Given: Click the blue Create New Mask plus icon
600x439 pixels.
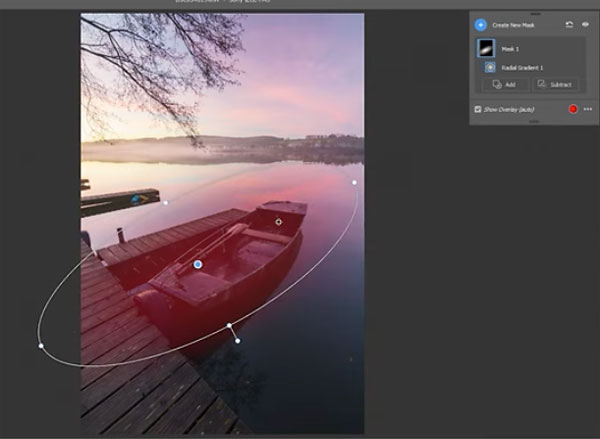Looking at the screenshot, I should pos(481,25).
